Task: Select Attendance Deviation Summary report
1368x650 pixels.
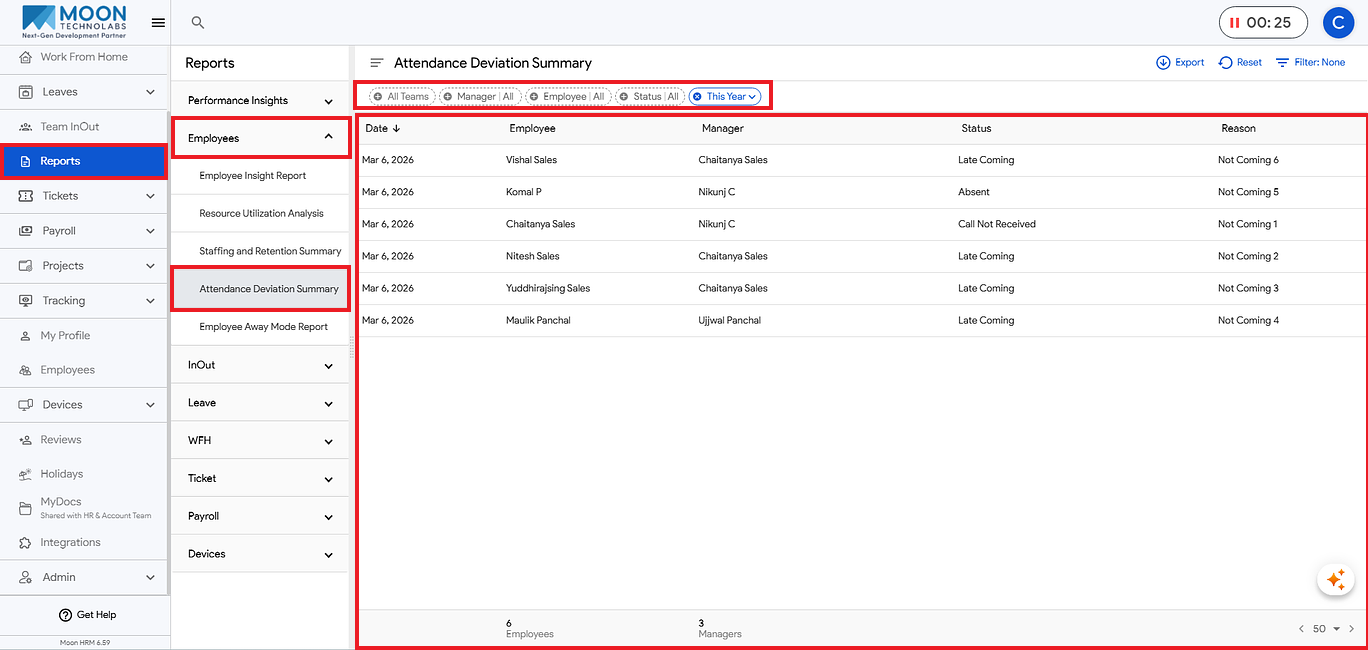Action: point(260,289)
